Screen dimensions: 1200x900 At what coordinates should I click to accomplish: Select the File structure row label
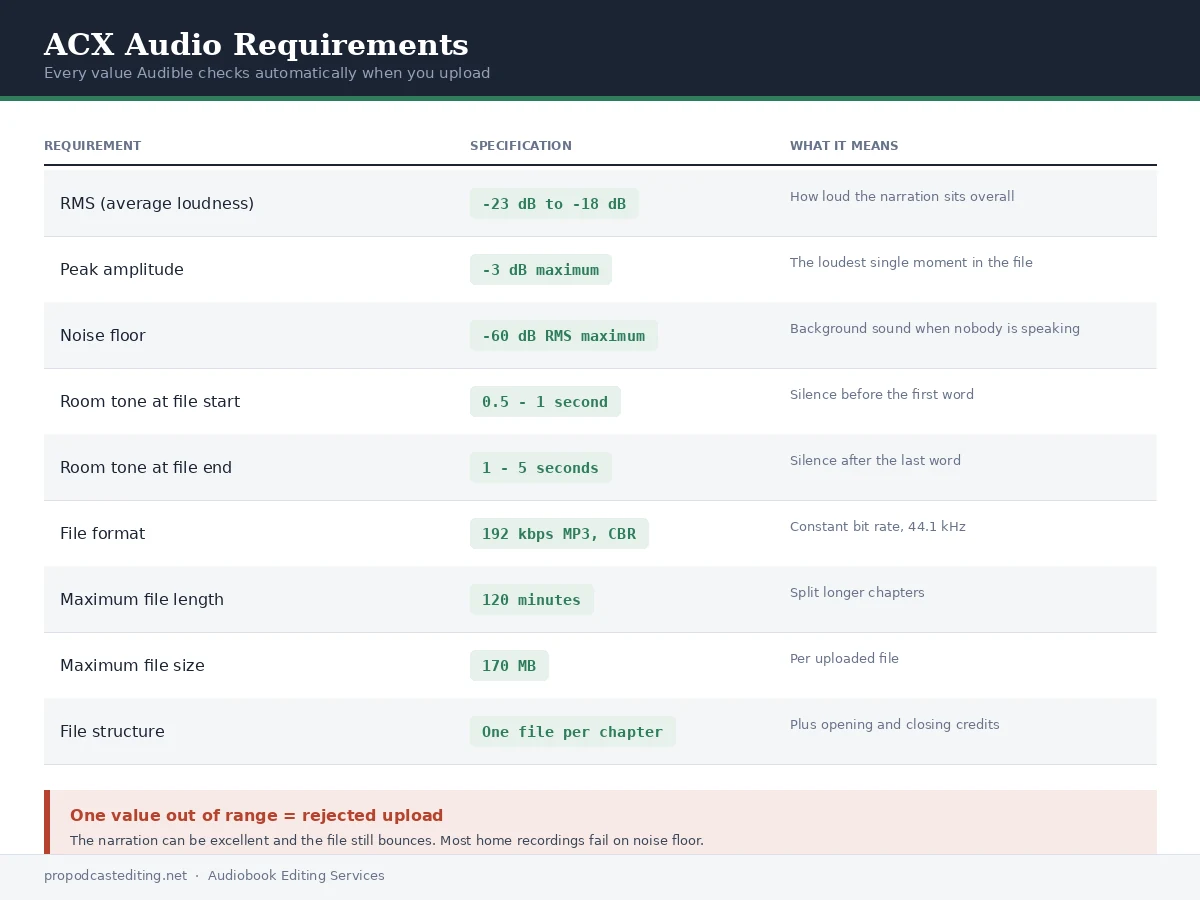click(112, 732)
